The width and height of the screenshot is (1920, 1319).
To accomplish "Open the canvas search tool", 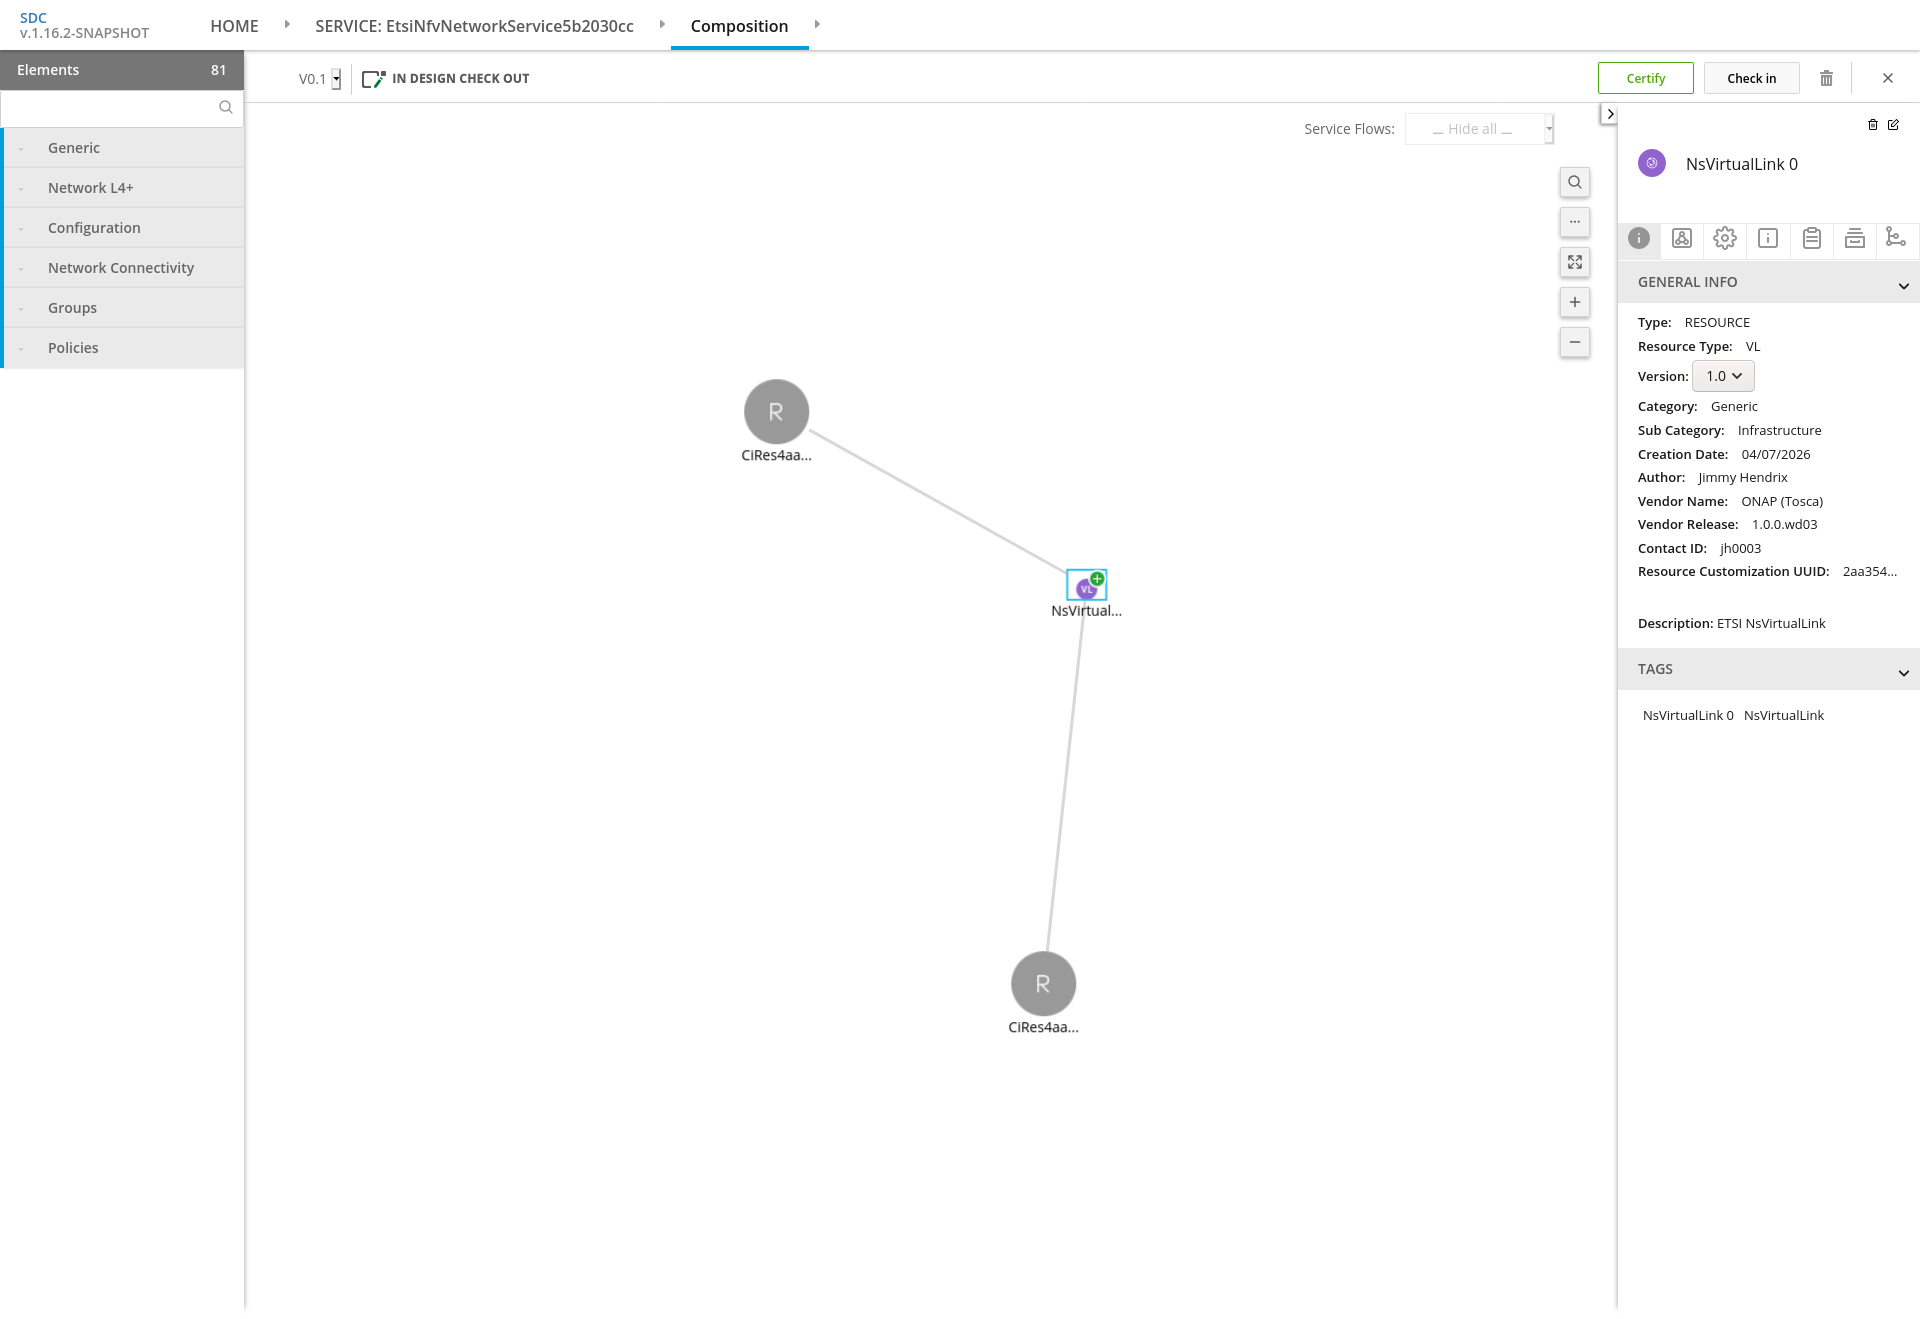I will click(1574, 182).
